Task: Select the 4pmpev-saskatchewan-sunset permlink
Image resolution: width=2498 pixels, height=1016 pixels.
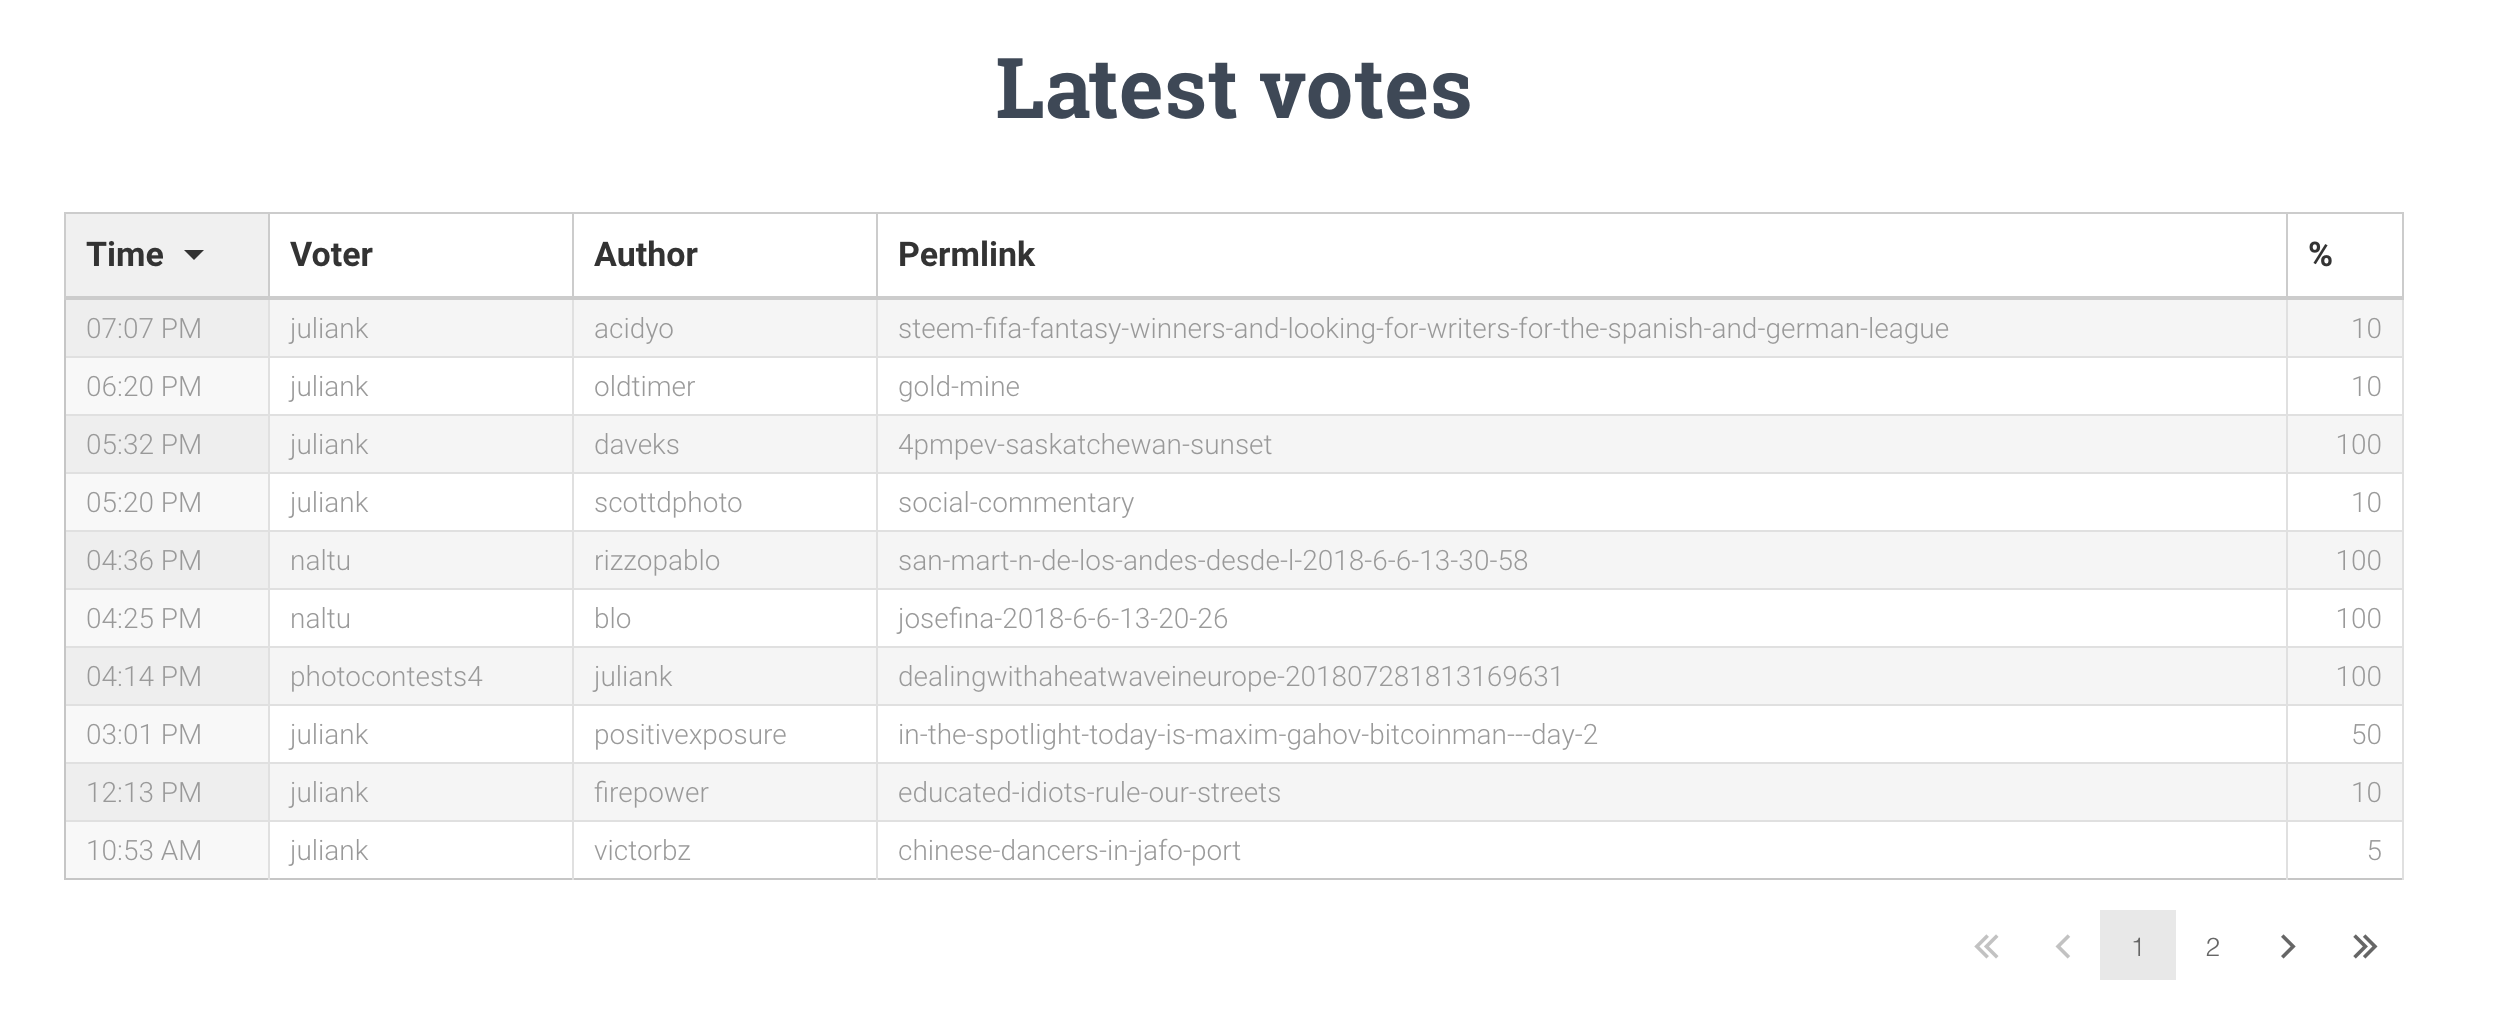Action: (x=1084, y=444)
